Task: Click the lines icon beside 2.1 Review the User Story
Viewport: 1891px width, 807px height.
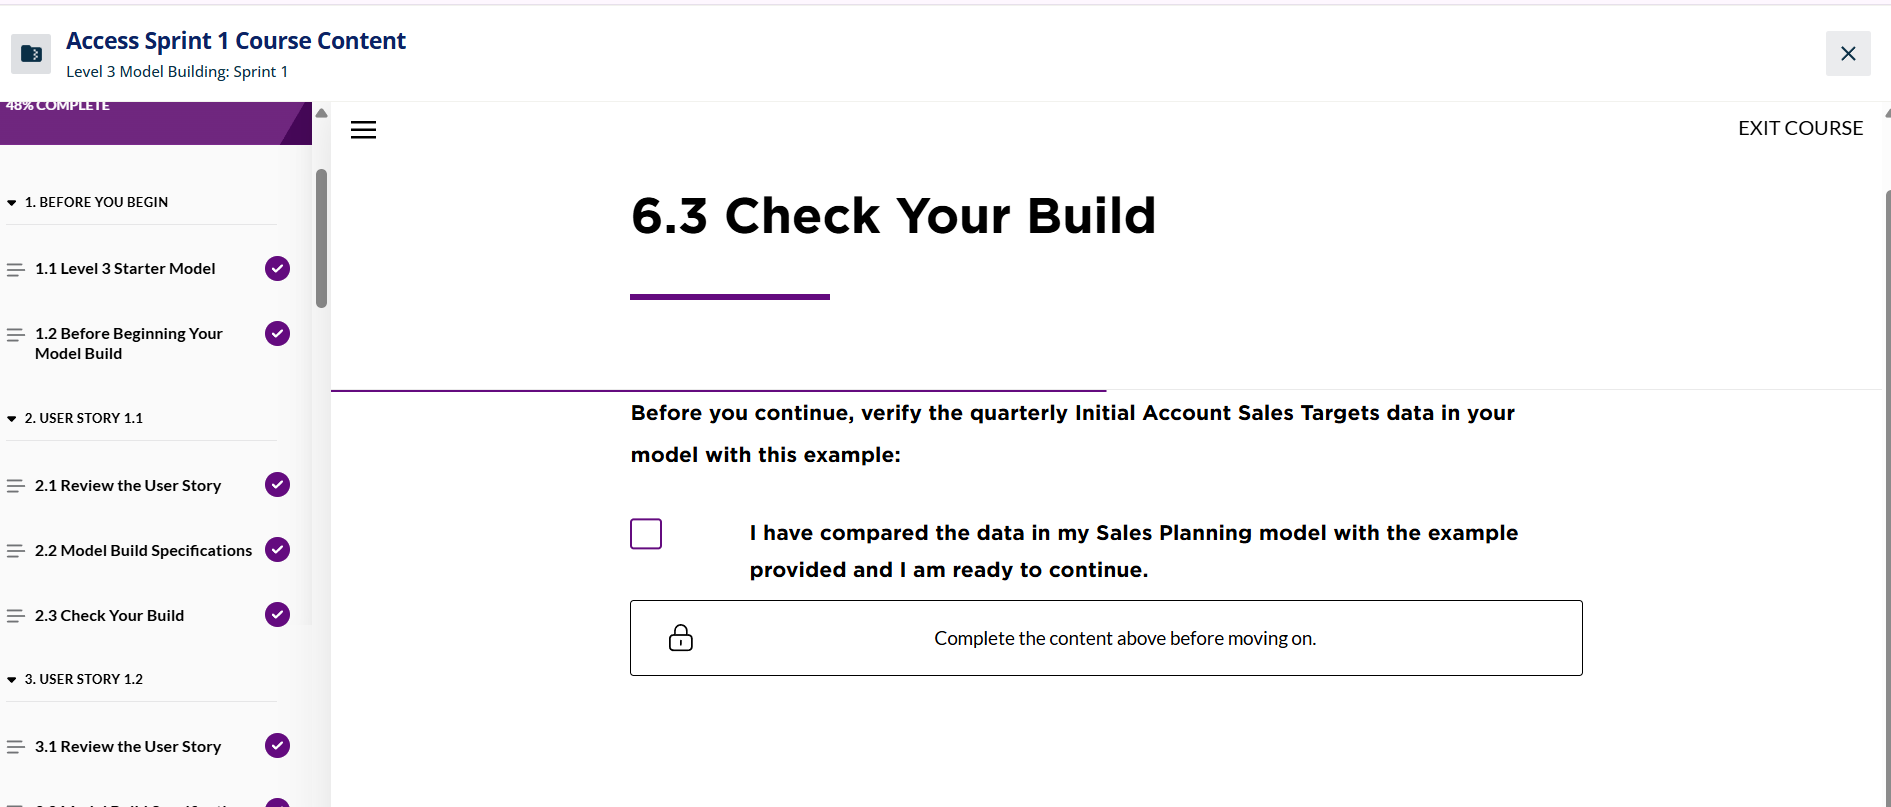Action: click(x=15, y=486)
